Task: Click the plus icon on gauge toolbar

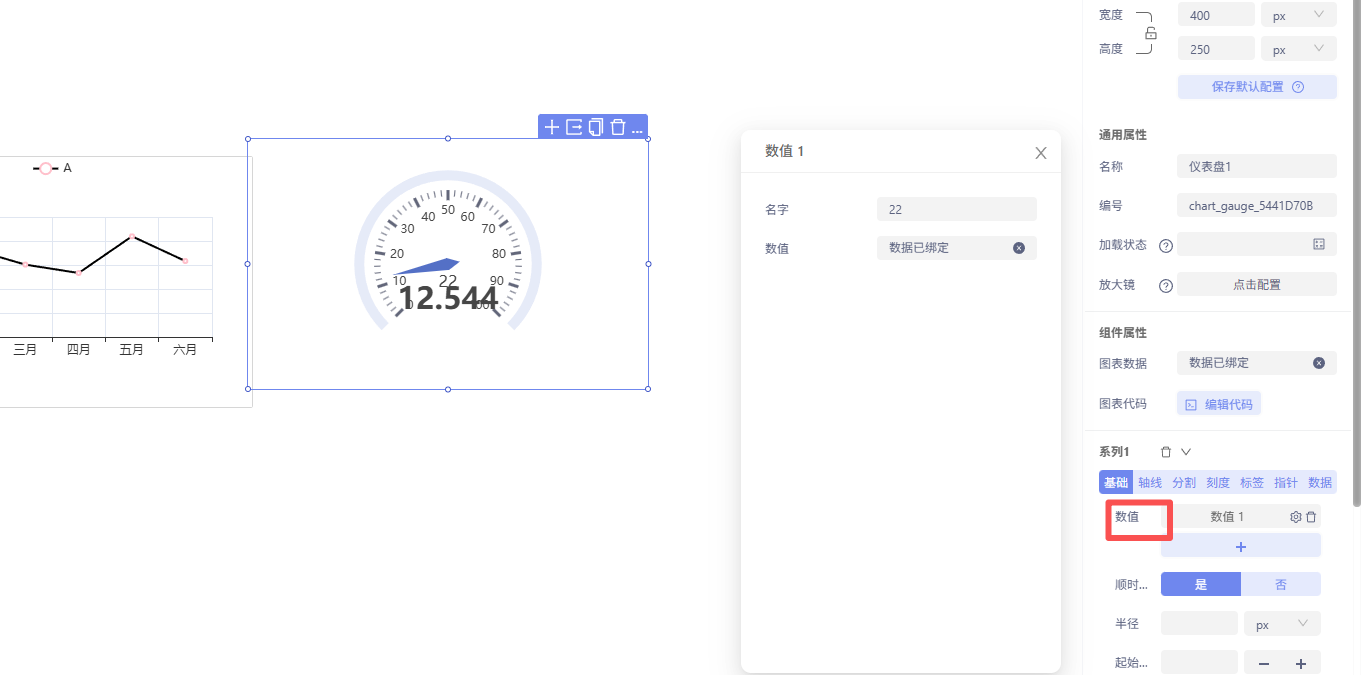Action: (551, 127)
